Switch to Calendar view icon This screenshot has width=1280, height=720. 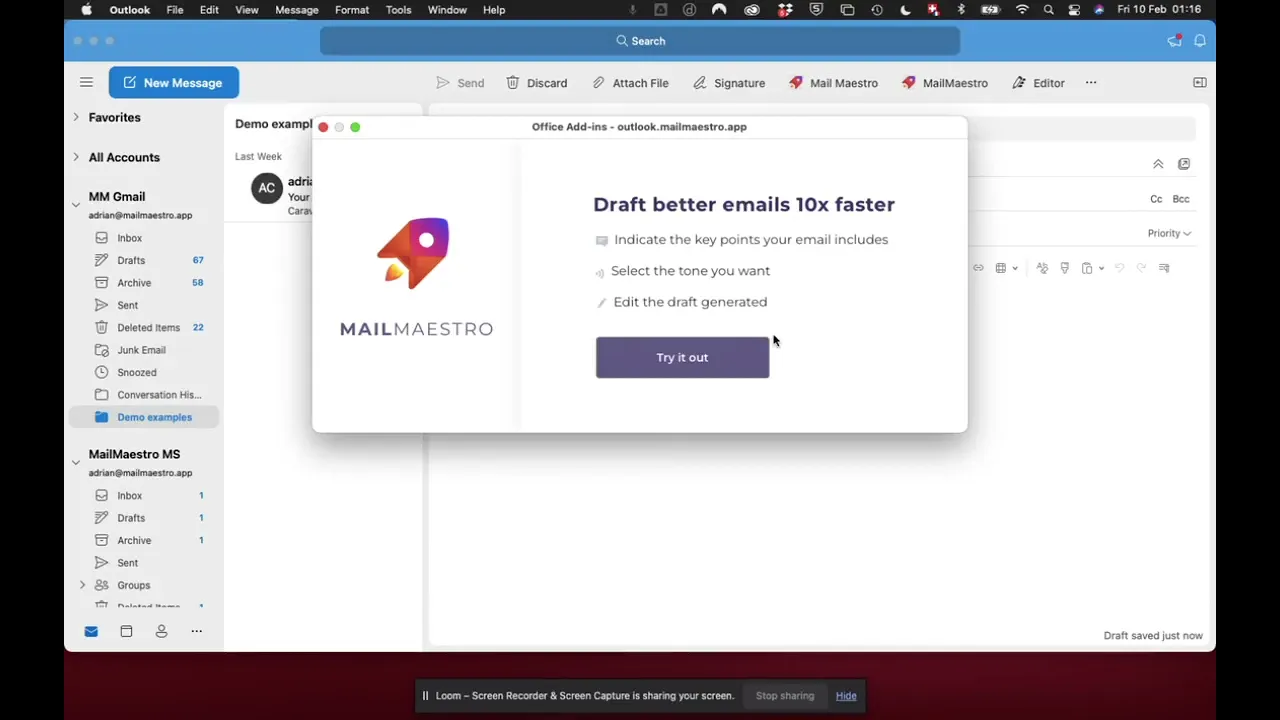point(126,631)
